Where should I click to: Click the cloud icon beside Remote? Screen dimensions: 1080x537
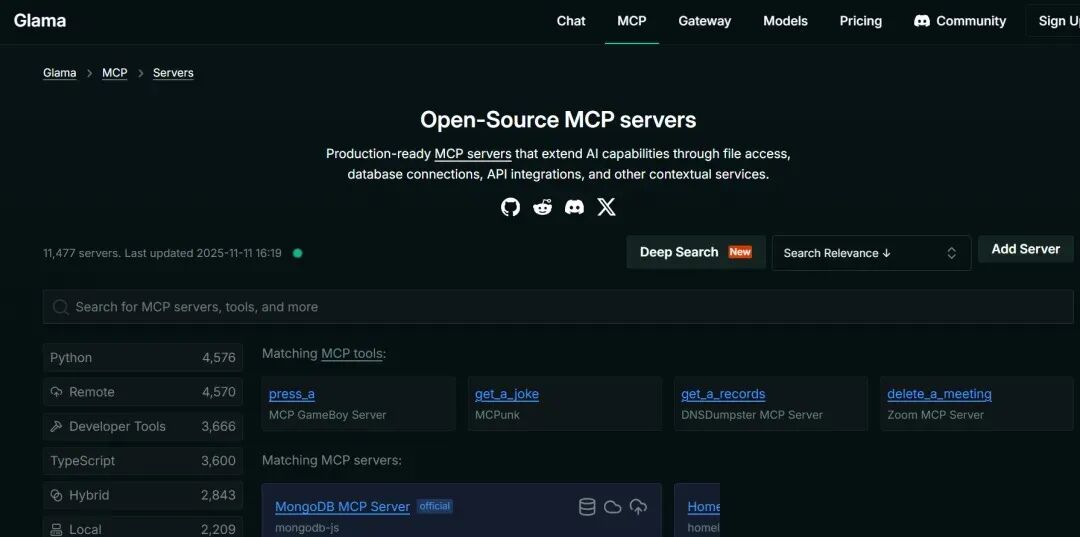(56, 392)
